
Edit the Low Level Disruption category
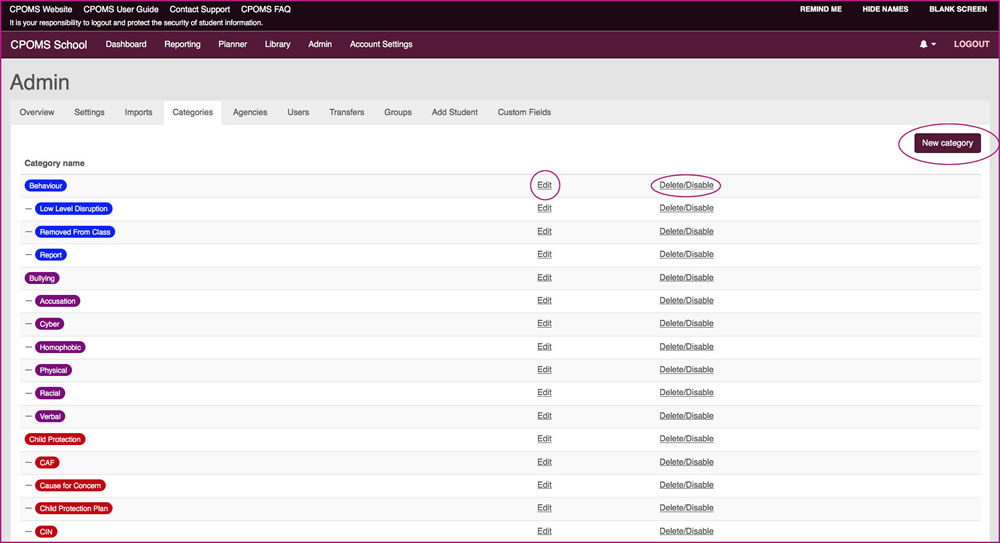(x=544, y=208)
